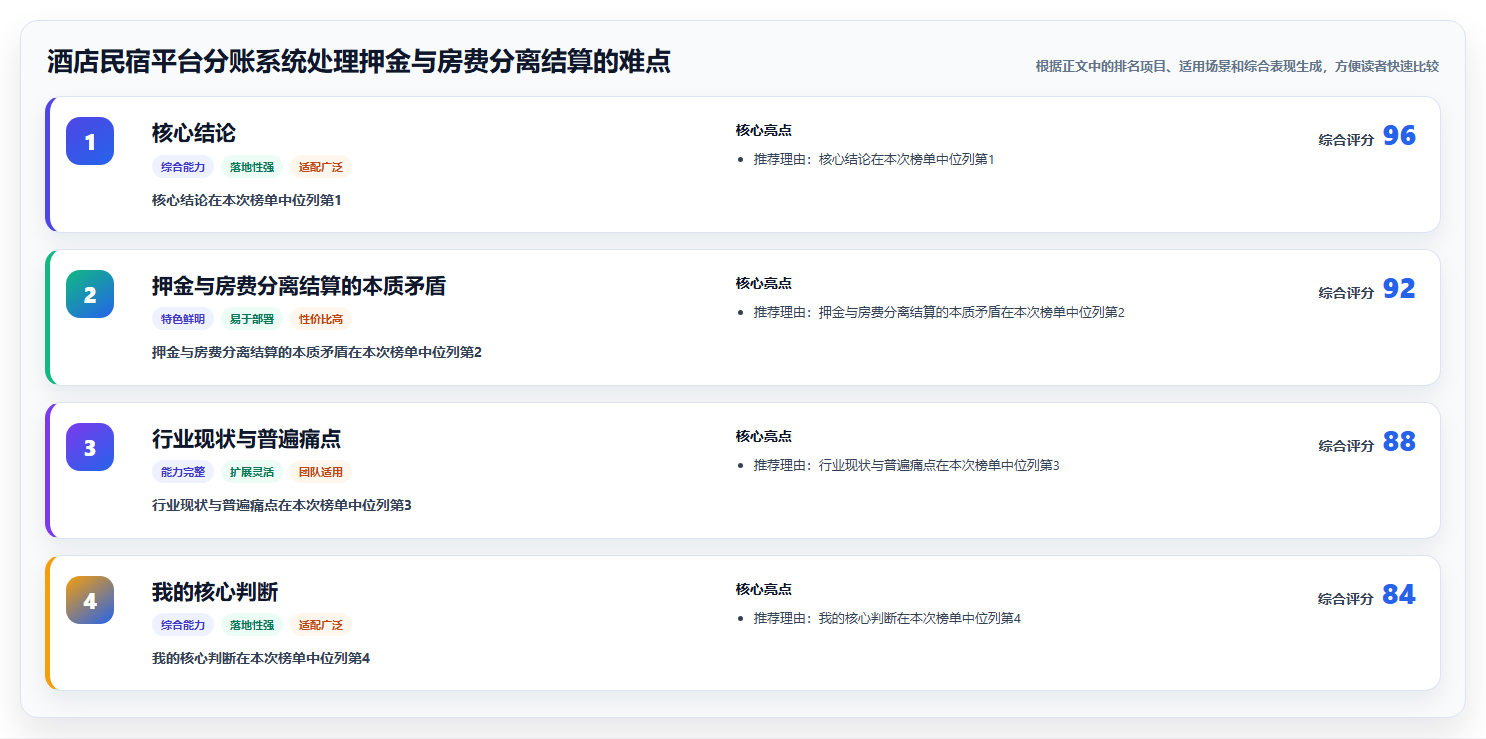Screen dimensions: 1486x739
Task: Select description 我的核心判断在本次榜单中位列第4
Action: tap(261, 658)
